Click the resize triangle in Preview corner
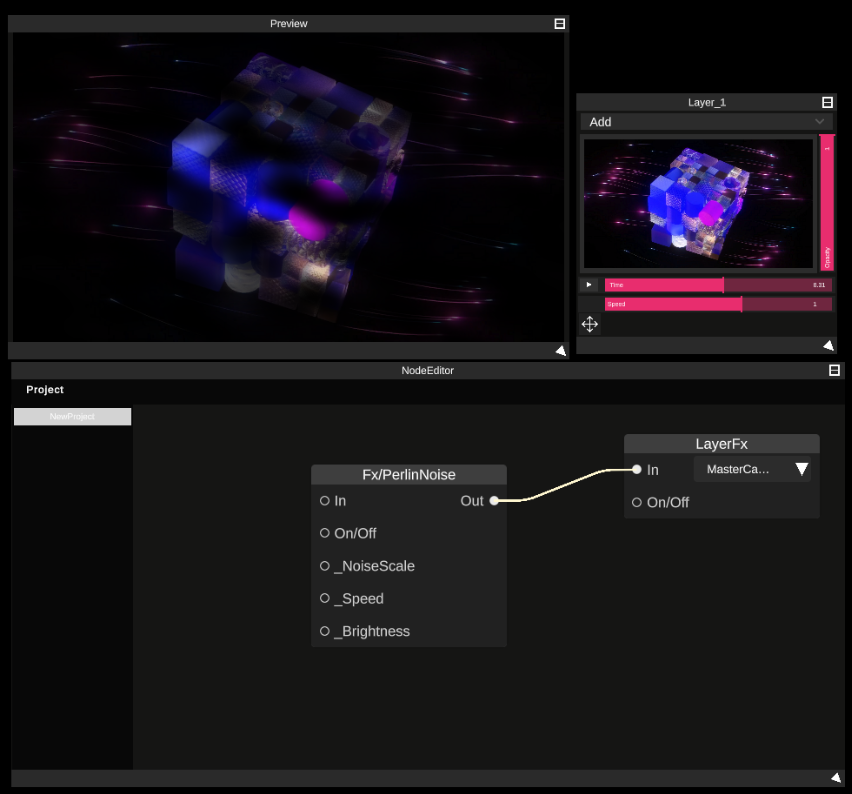Viewport: 852px width, 794px height. pyautogui.click(x=560, y=350)
